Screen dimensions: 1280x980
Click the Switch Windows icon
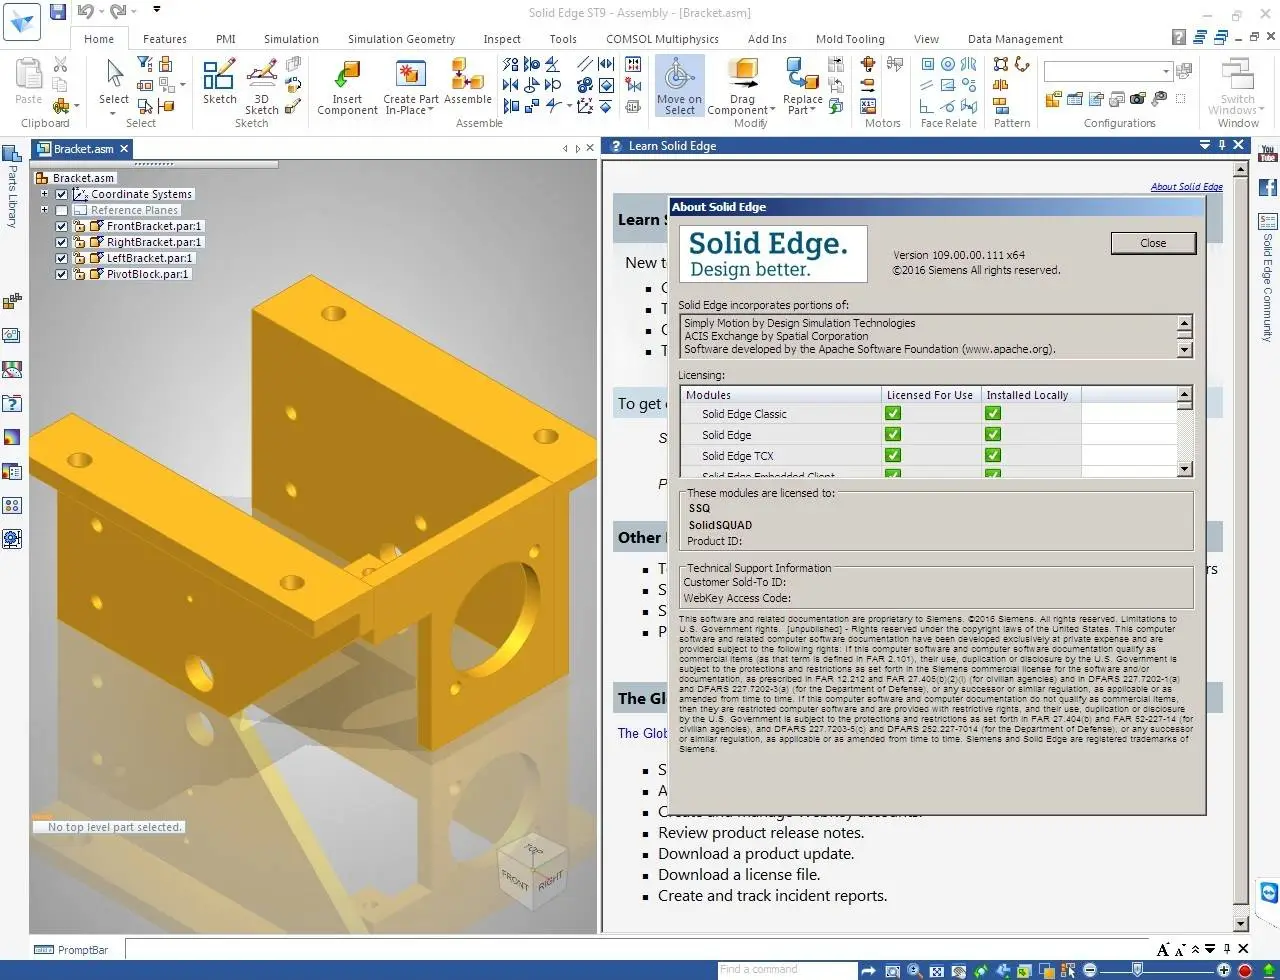click(x=1237, y=76)
